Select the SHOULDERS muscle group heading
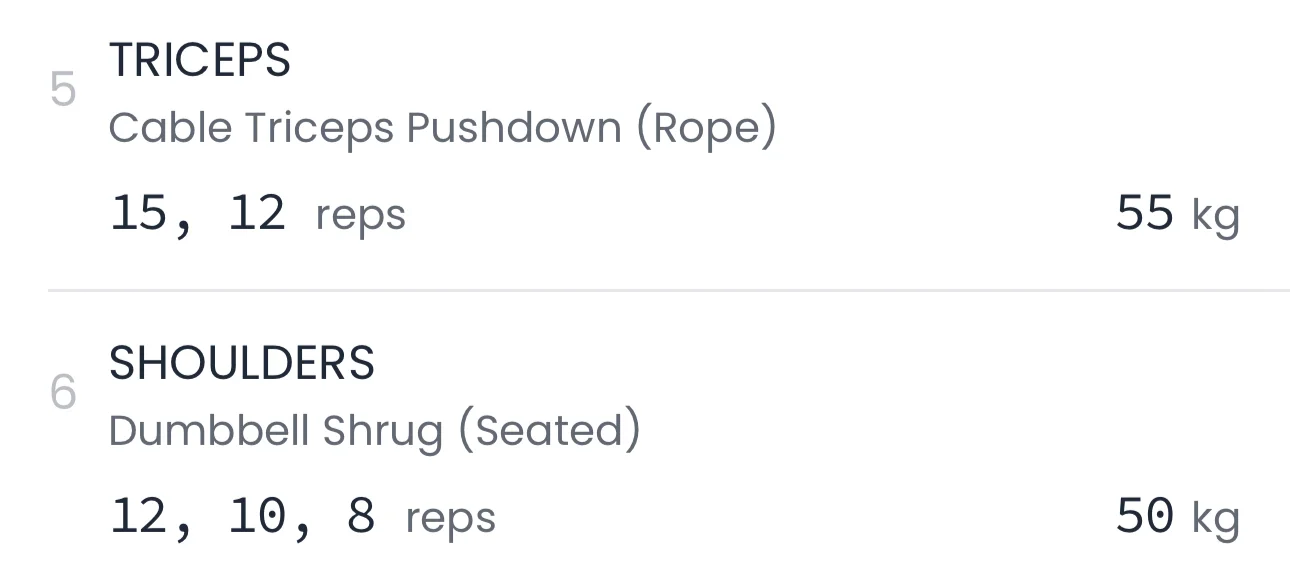 click(x=241, y=362)
